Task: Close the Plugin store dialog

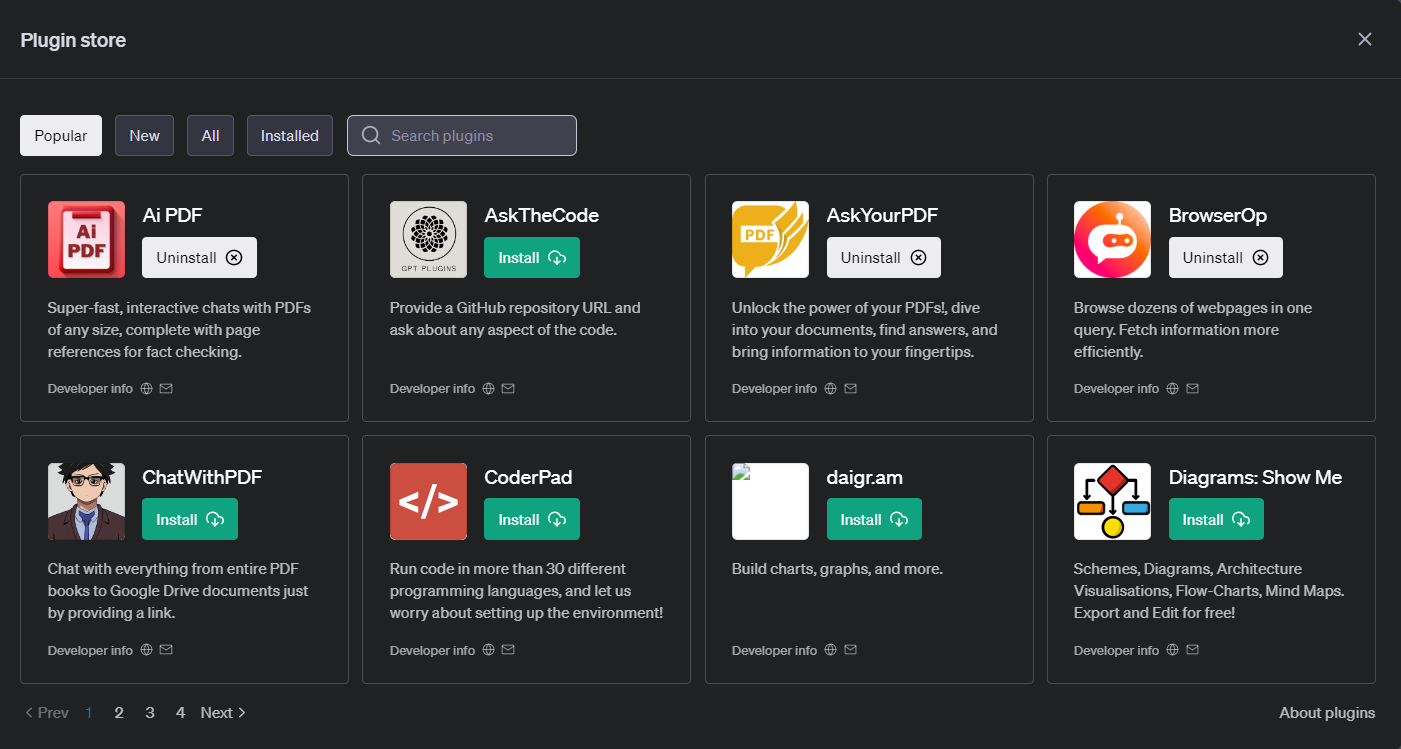Action: click(1365, 39)
